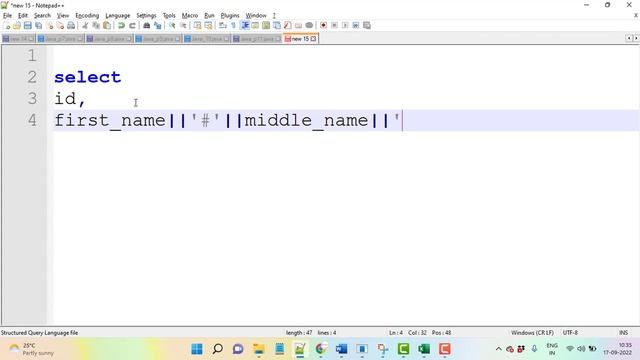Click first_name in line 4
This screenshot has width=640, height=360.
point(110,120)
